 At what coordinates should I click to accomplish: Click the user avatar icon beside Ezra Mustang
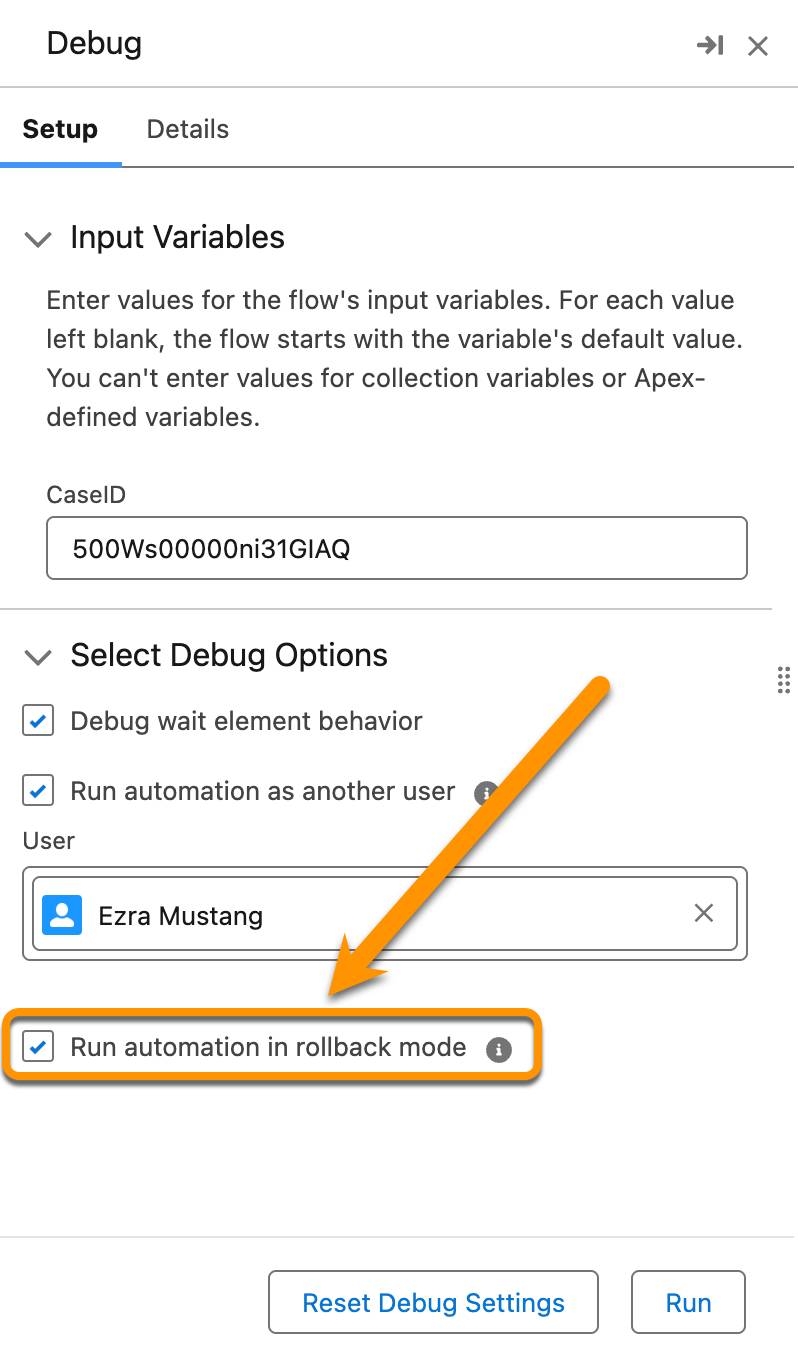pos(60,913)
